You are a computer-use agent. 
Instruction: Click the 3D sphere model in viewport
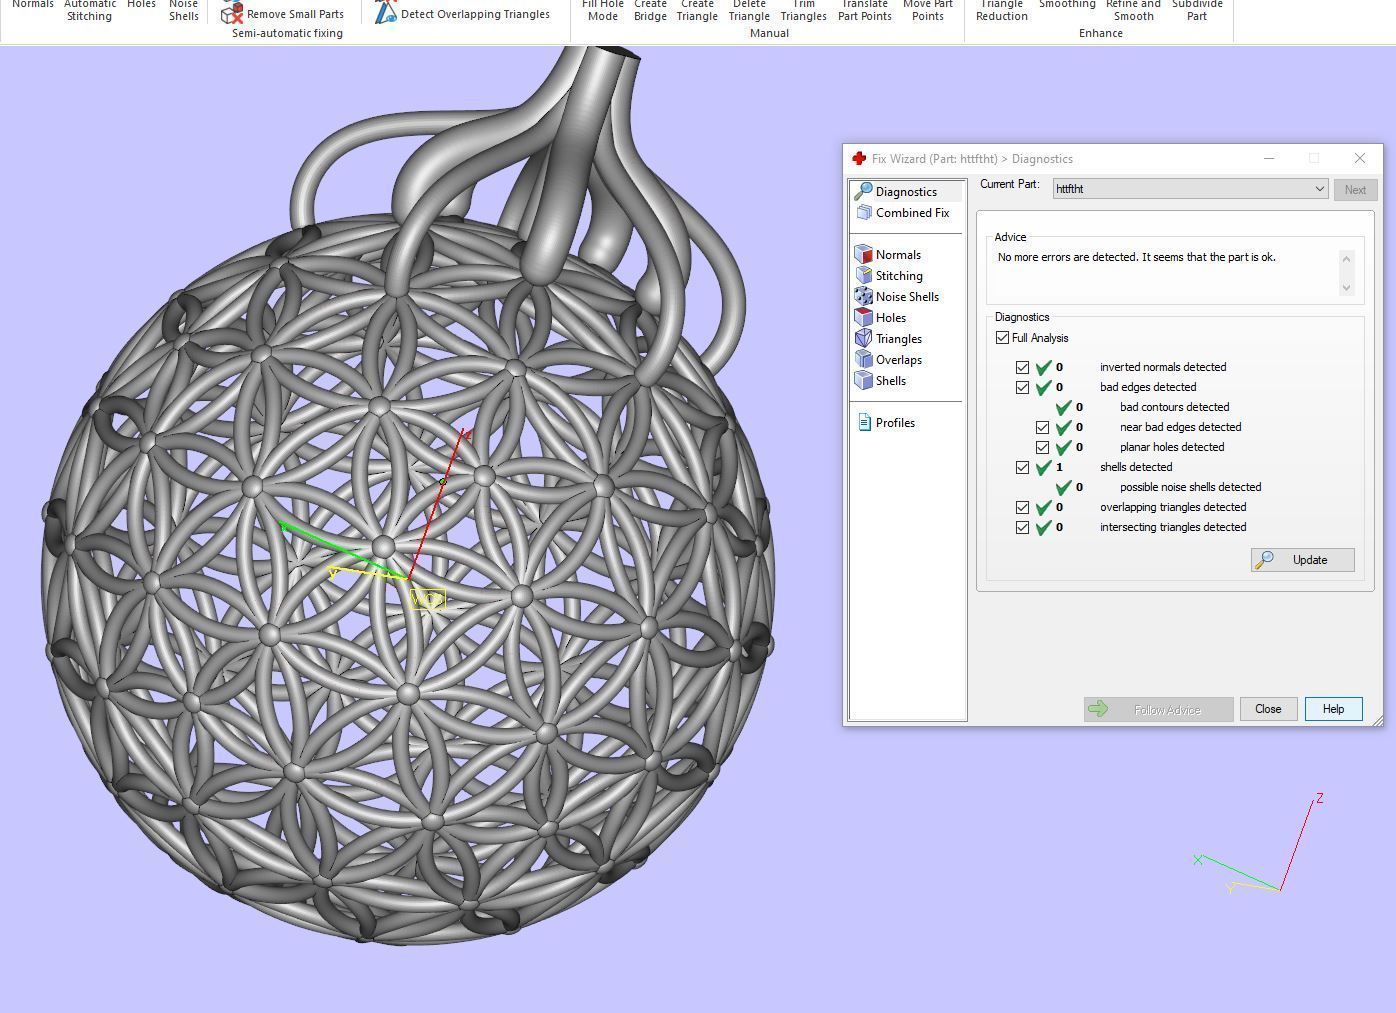pyautogui.click(x=408, y=580)
